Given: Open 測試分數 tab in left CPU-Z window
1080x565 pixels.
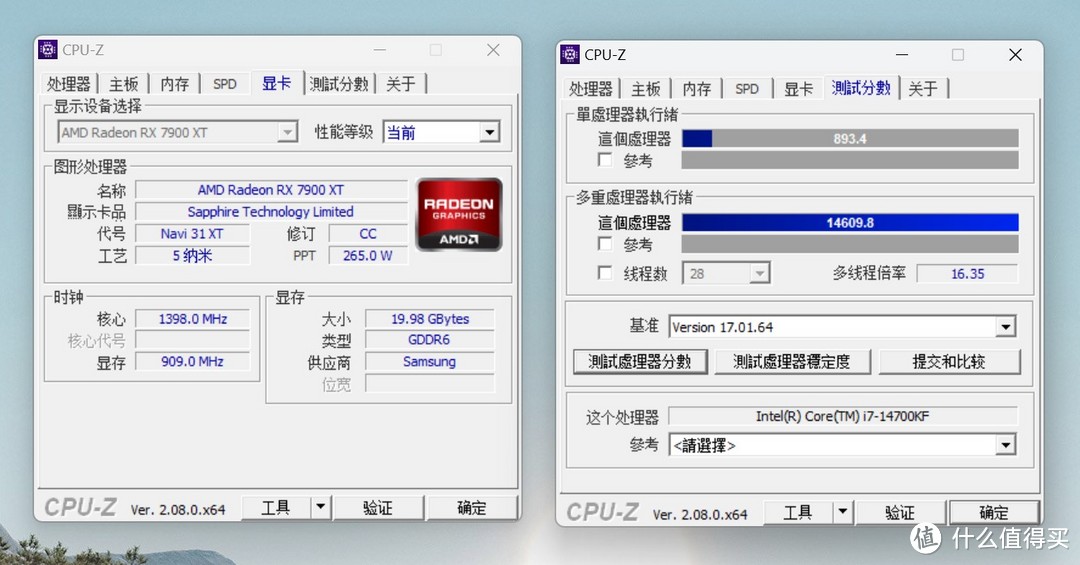Looking at the screenshot, I should tap(339, 84).
